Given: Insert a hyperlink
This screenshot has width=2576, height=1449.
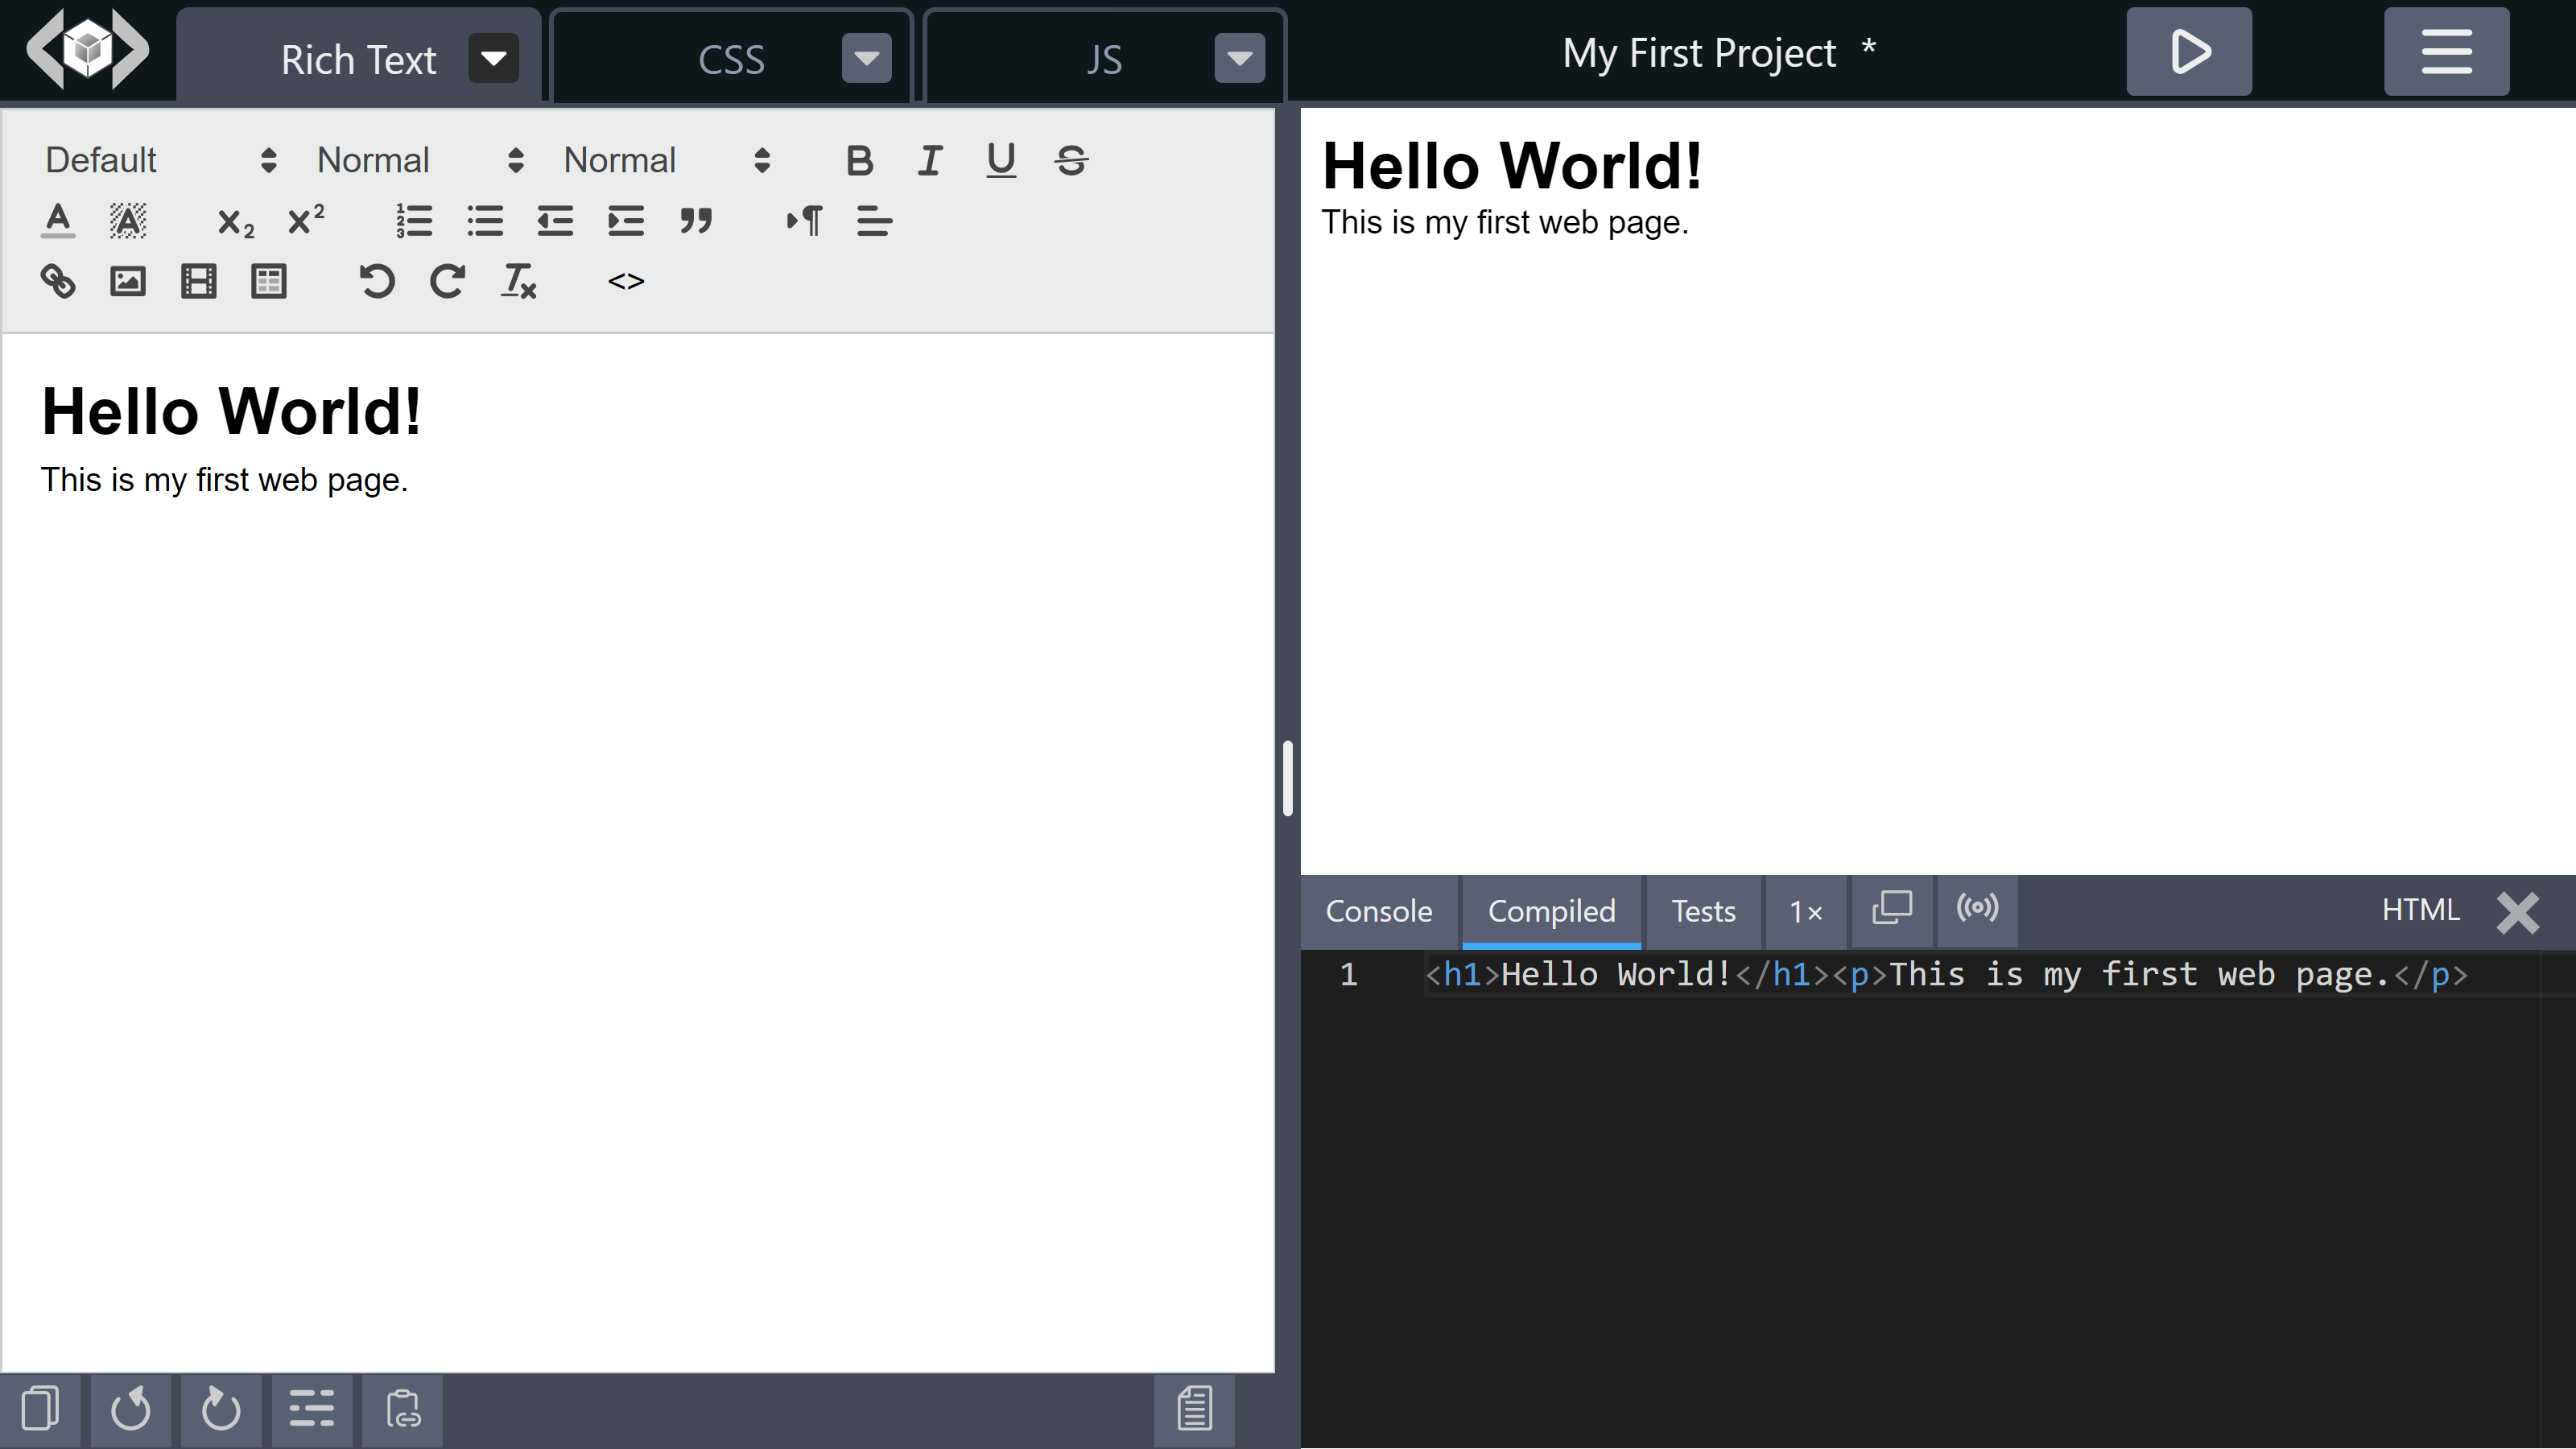Looking at the screenshot, I should click(x=58, y=281).
